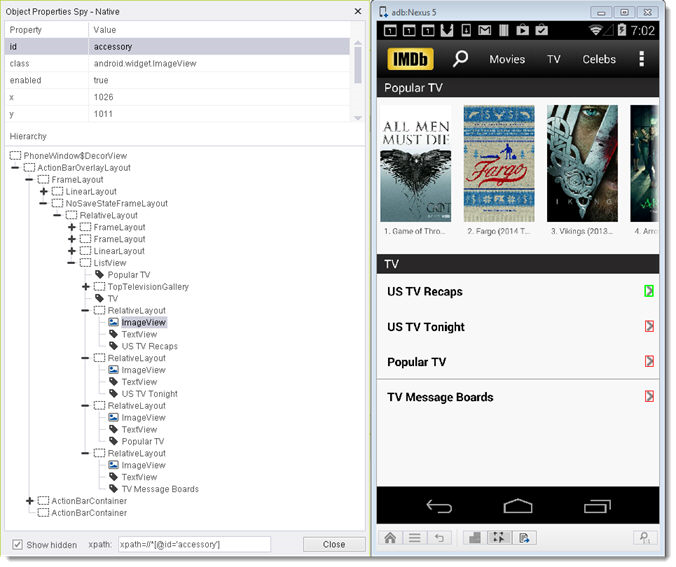Viewport: 676px width, 567px height.
Task: Click the properties table scrollbar thumb
Action: 360,66
